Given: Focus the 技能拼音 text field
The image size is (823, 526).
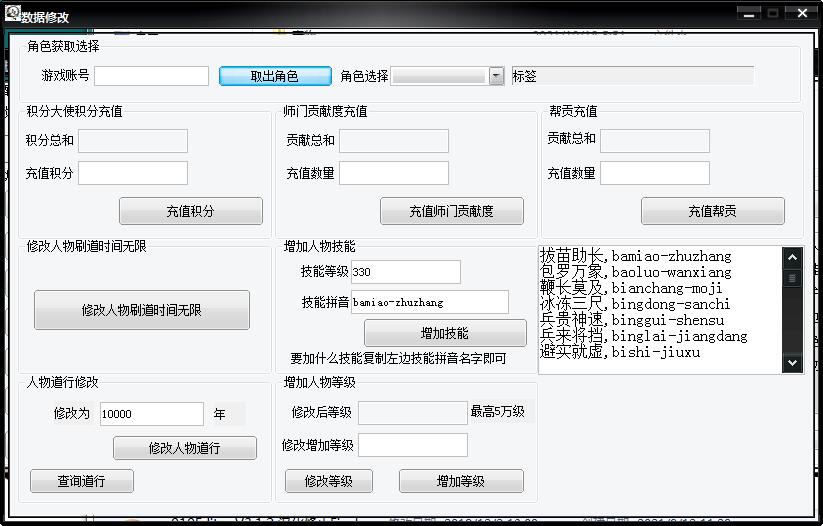Looking at the screenshot, I should tap(429, 302).
